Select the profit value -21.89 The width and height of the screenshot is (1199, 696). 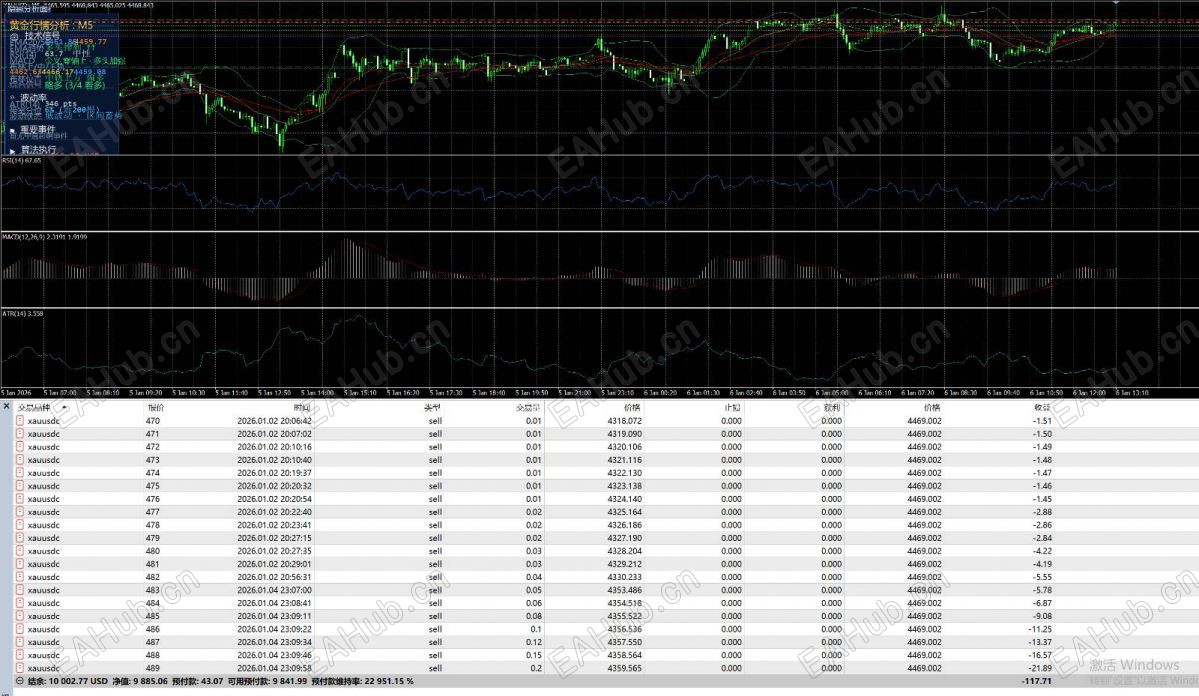point(1041,668)
